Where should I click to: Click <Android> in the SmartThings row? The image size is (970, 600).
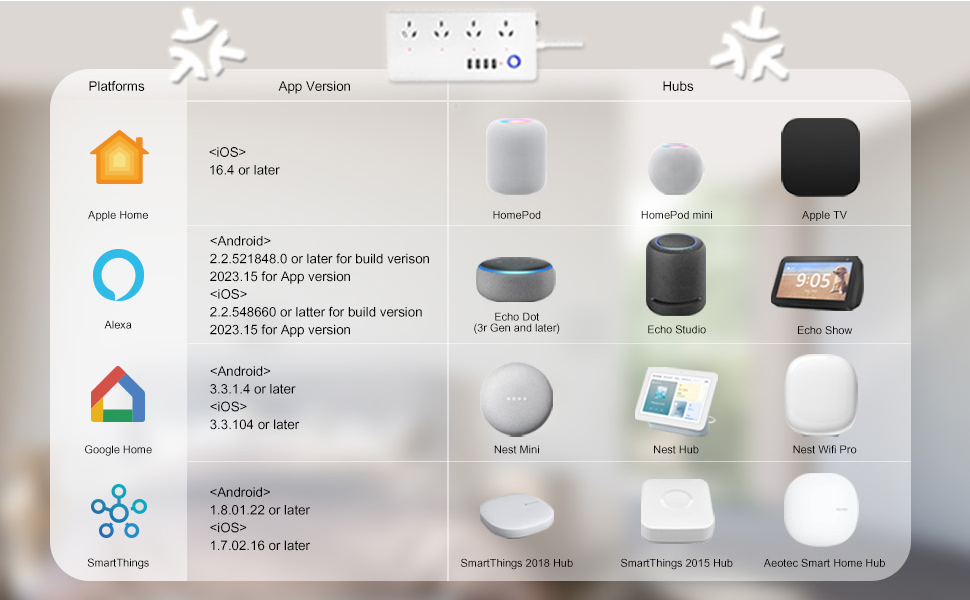pyautogui.click(x=240, y=492)
